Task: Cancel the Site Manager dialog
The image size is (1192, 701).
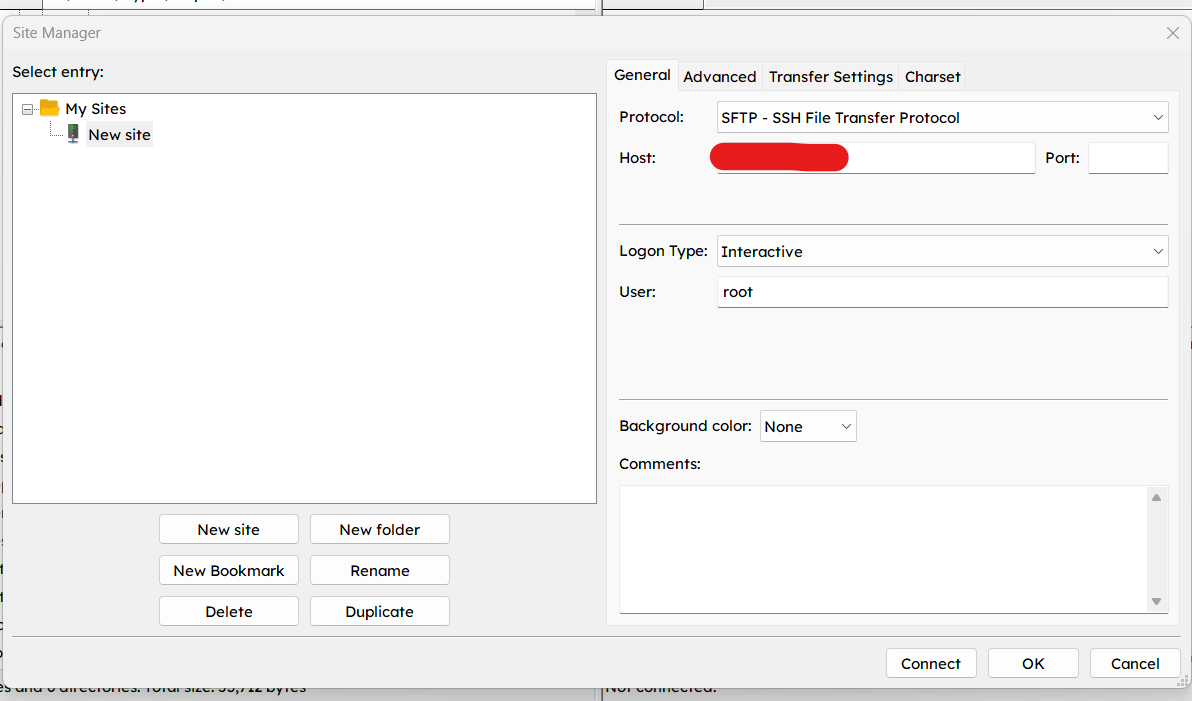Action: 1135,663
